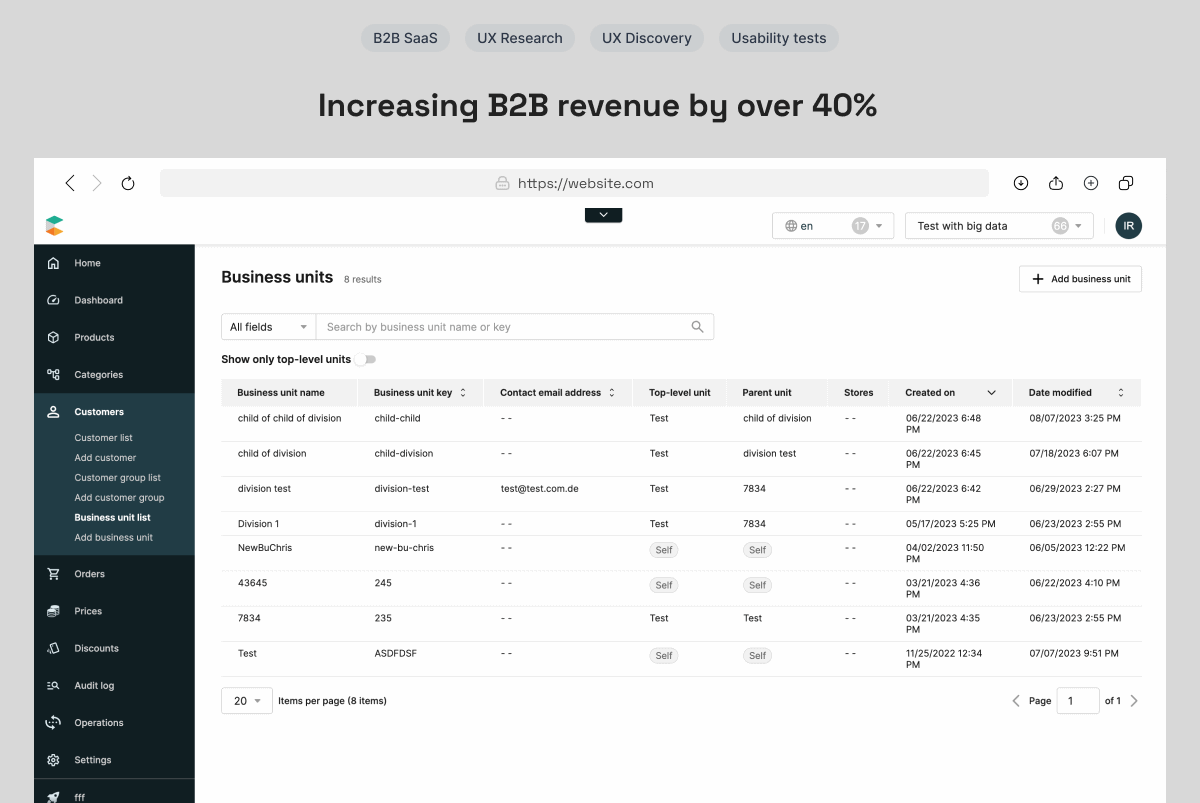Click the '235' business unit key cell

pyautogui.click(x=383, y=618)
